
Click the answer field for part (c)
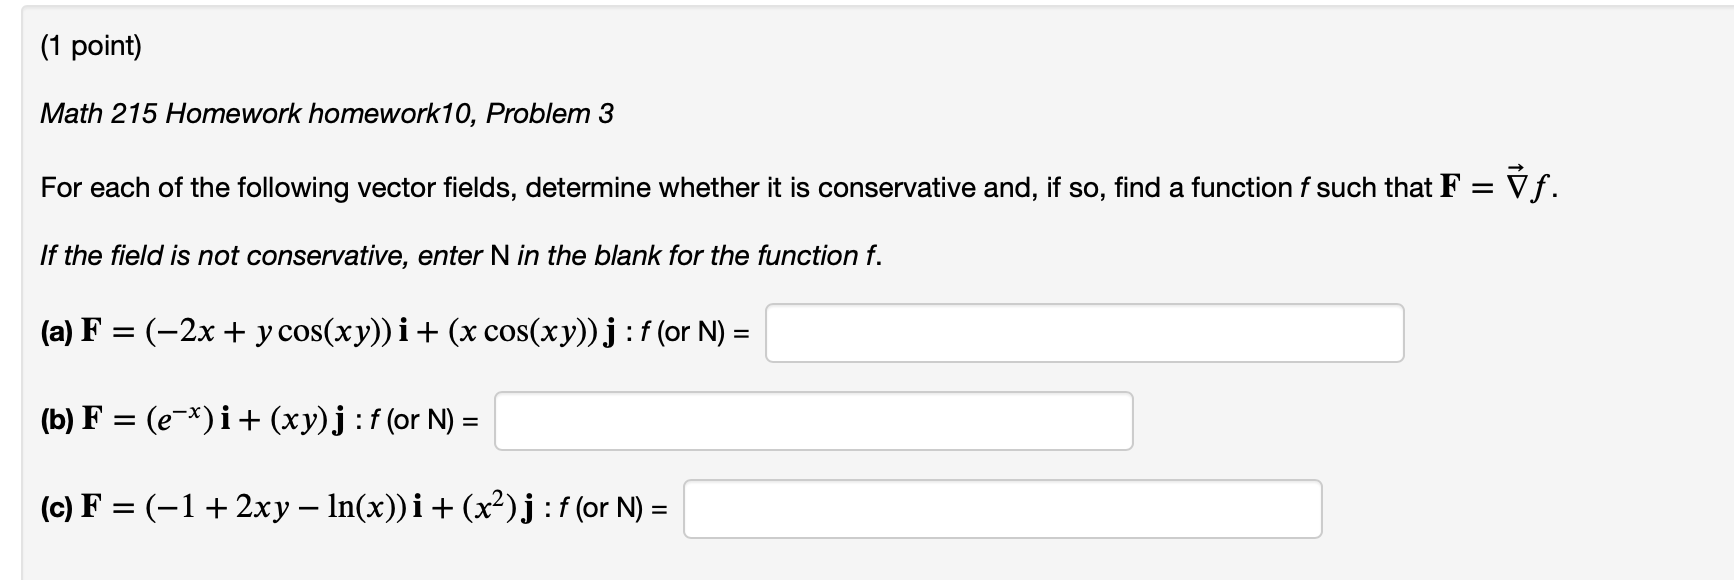(1002, 509)
